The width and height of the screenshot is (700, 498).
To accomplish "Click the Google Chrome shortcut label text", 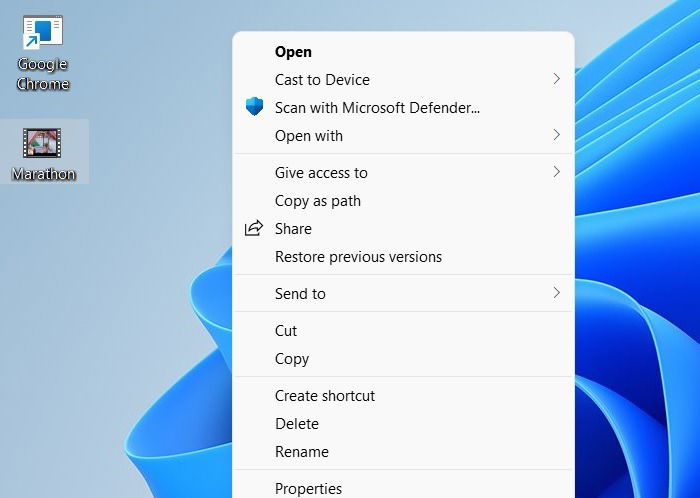I will (x=43, y=74).
